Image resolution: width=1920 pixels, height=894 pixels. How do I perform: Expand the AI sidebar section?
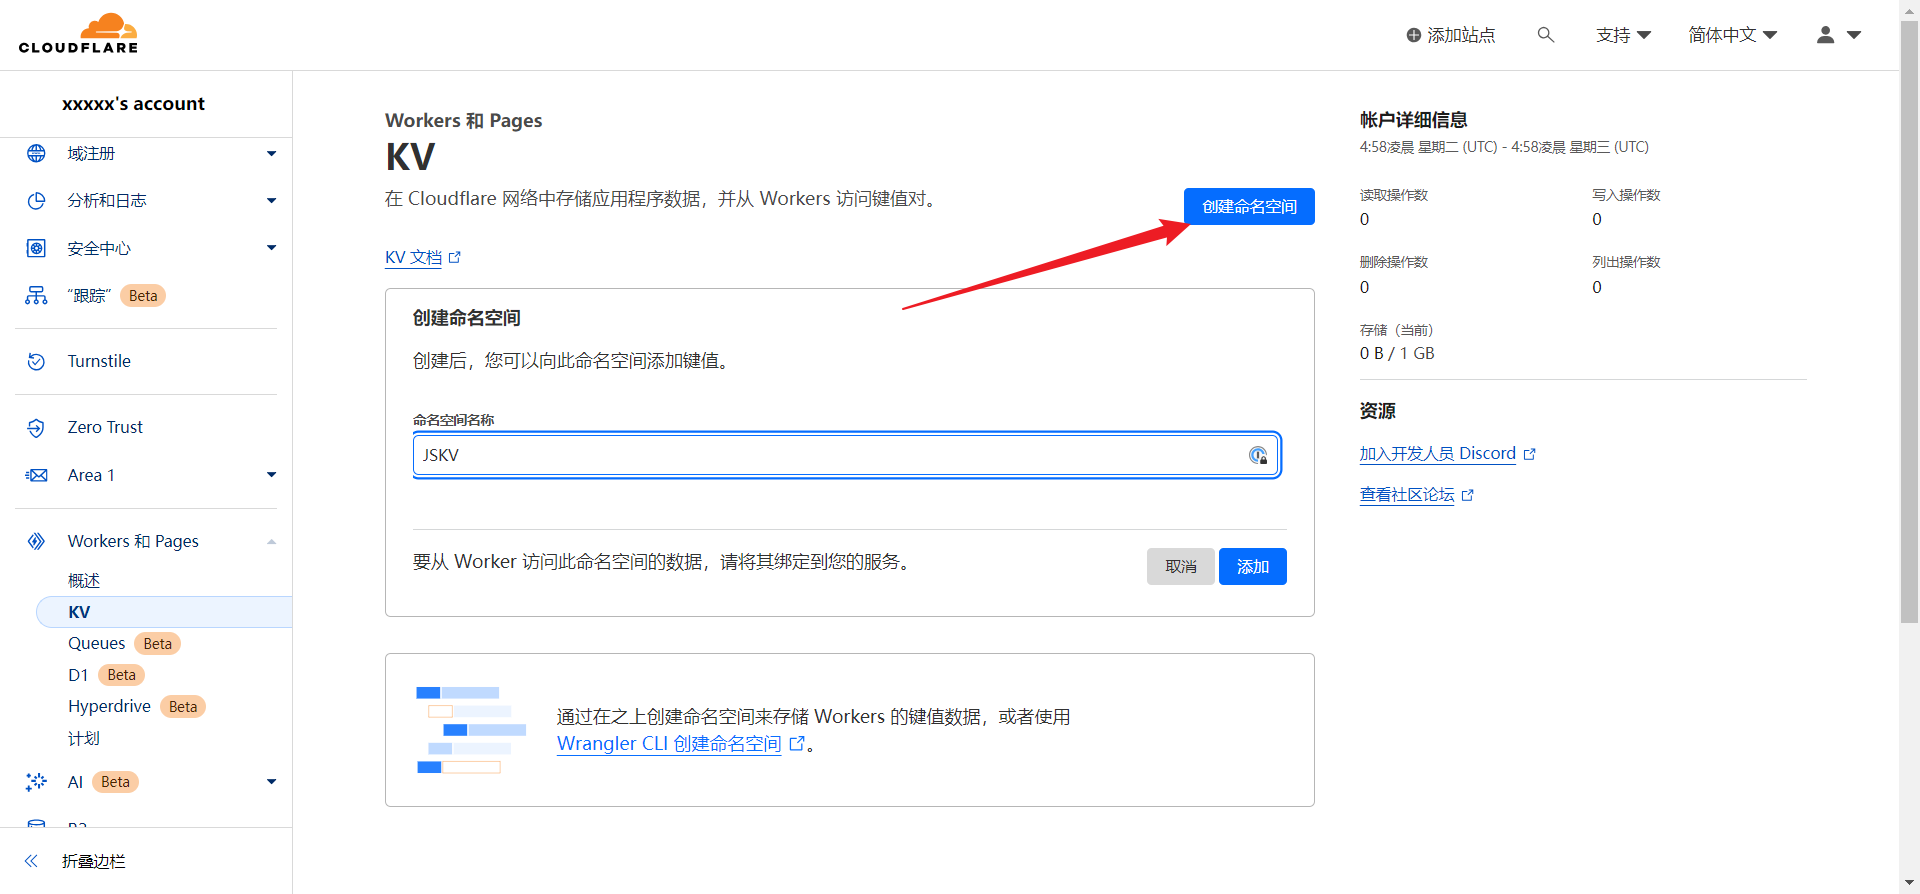(271, 782)
